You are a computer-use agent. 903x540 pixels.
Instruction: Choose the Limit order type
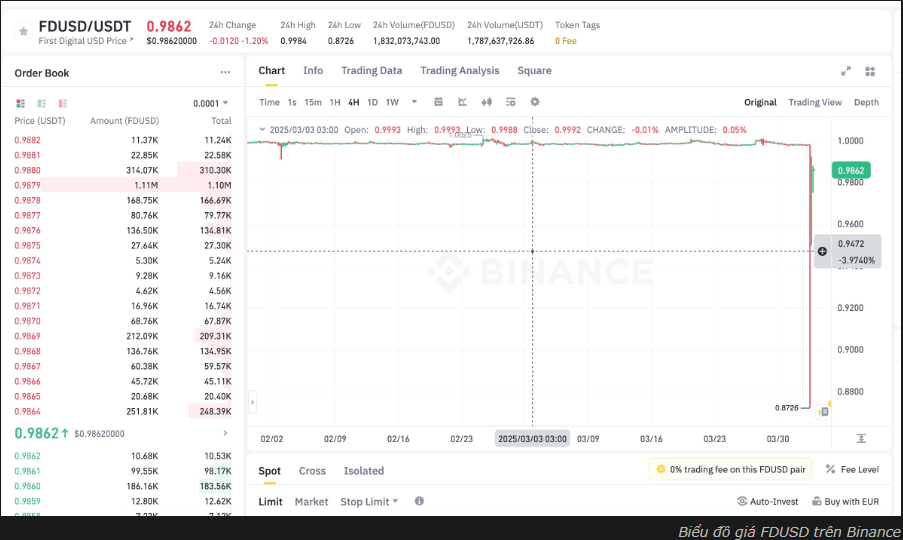[x=270, y=501]
